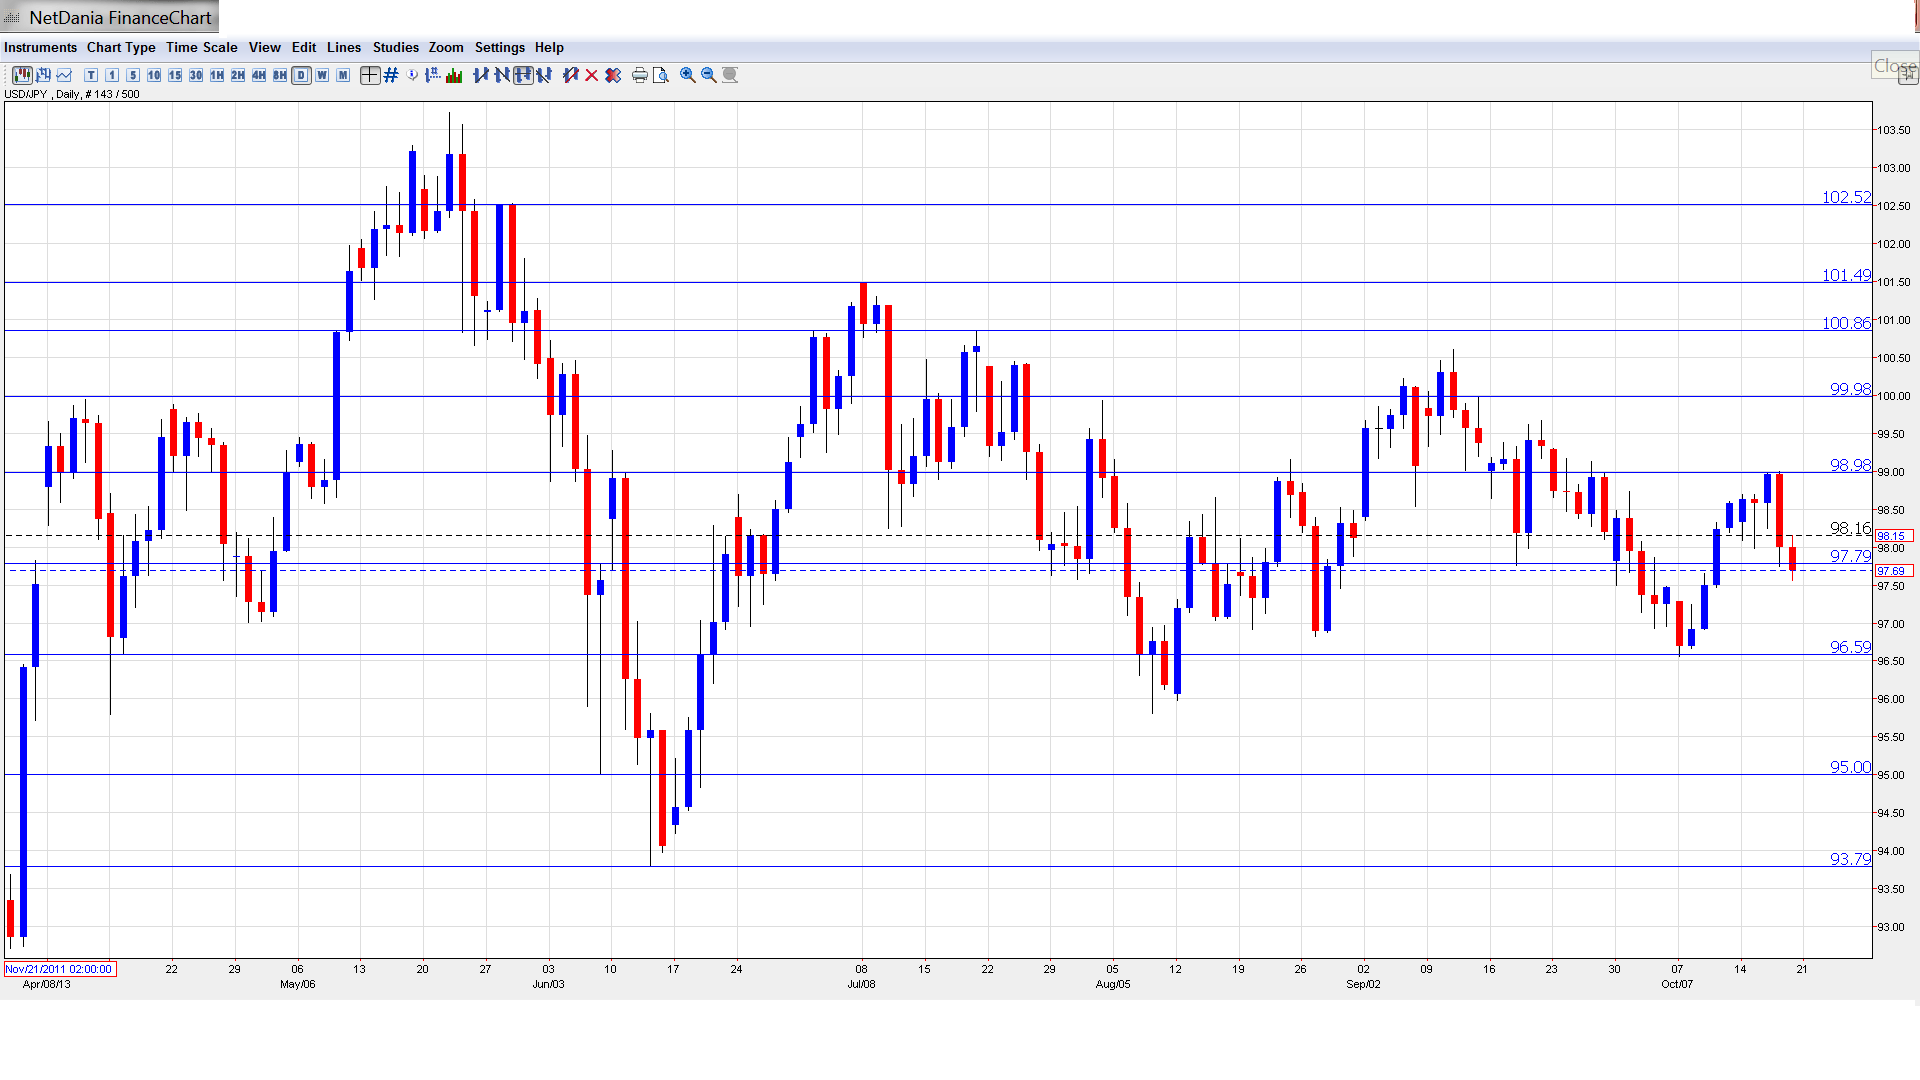This screenshot has width=1920, height=1080.
Task: Select the tick (T) time scale
Action: click(x=91, y=75)
